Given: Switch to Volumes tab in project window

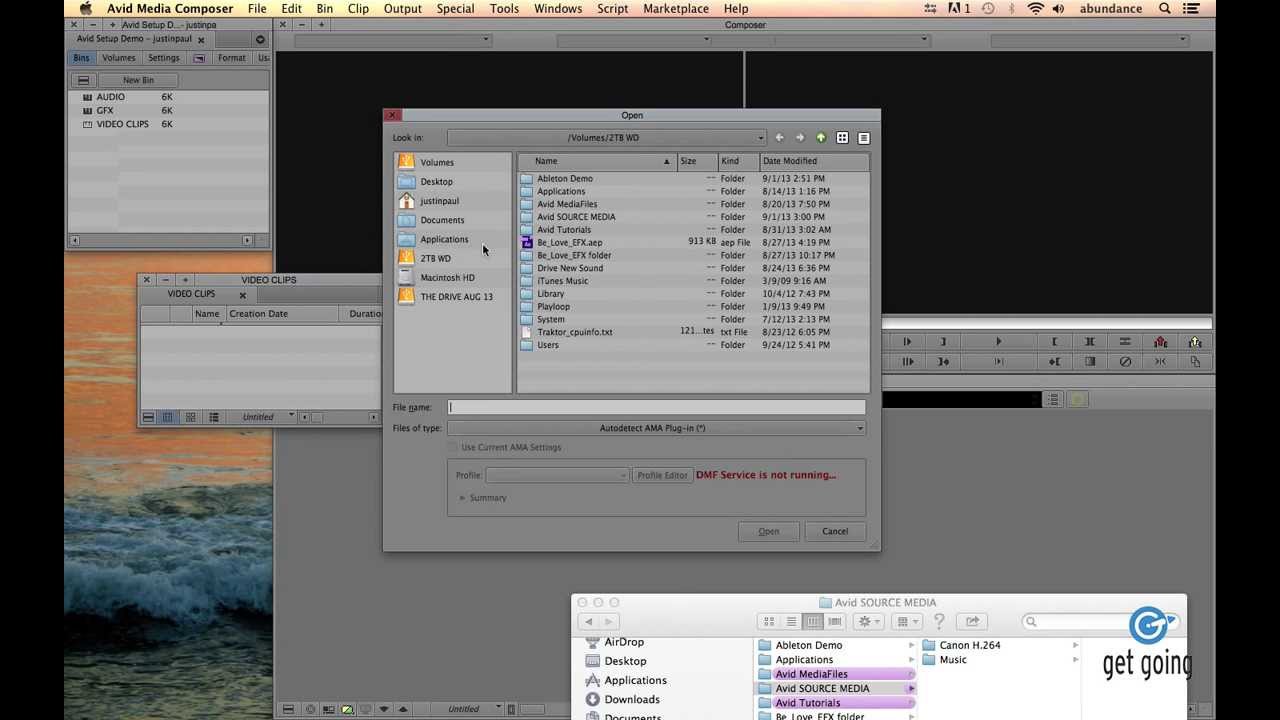Looking at the screenshot, I should coord(119,58).
